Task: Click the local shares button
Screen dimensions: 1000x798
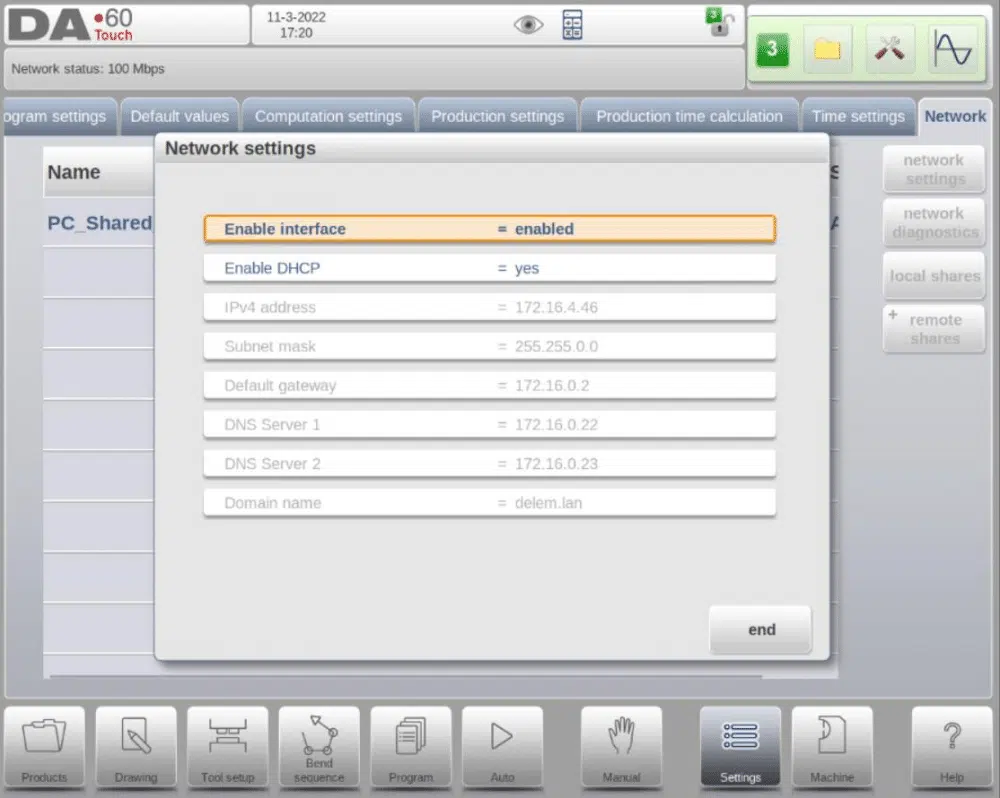Action: (934, 276)
